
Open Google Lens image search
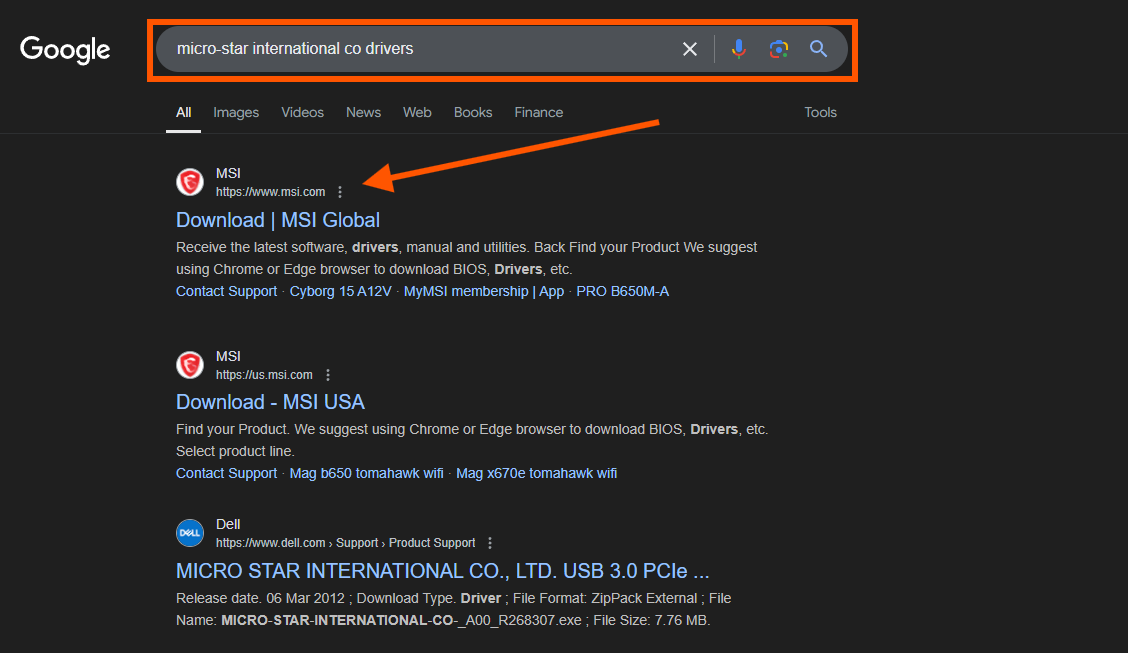pyautogui.click(x=778, y=49)
